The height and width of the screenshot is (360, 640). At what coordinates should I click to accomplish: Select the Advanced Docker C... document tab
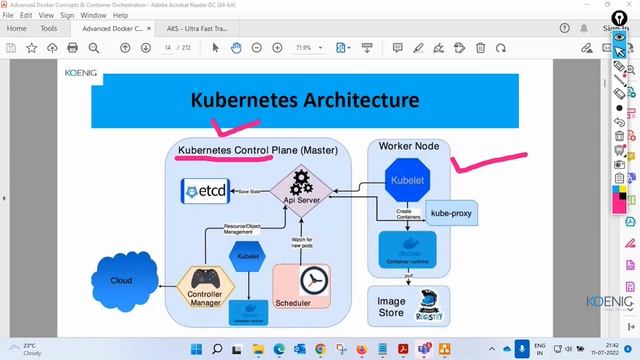click(112, 29)
